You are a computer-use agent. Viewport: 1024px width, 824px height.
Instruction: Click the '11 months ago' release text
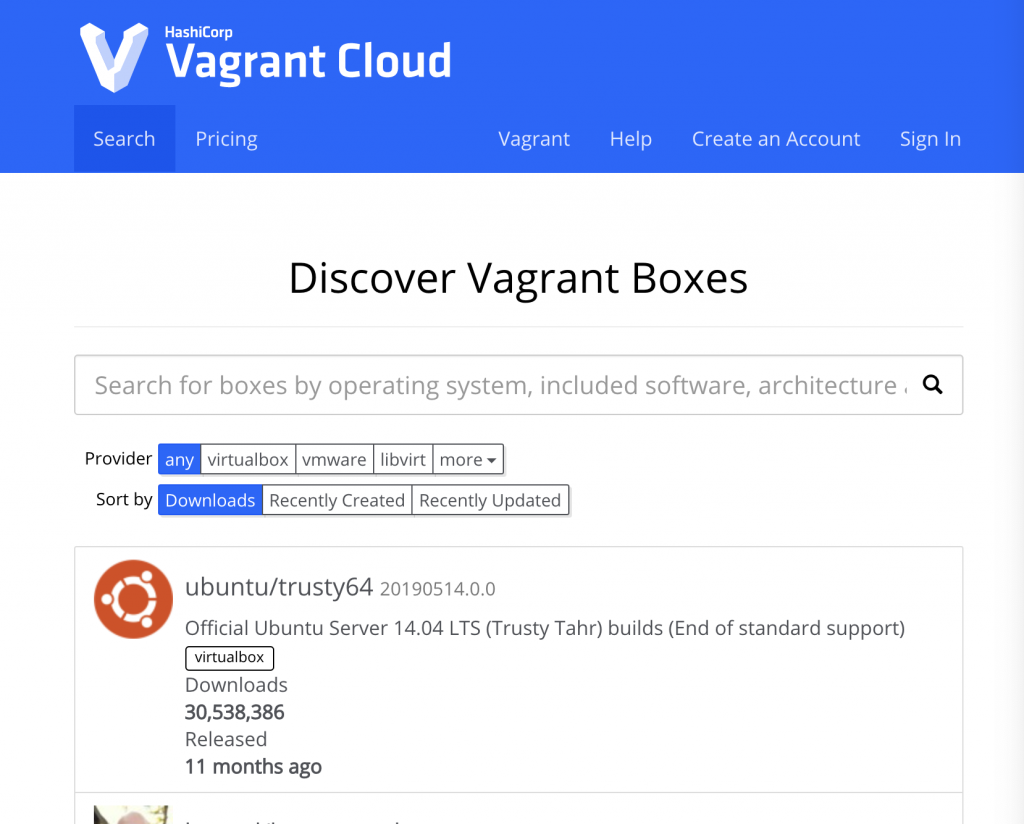(x=253, y=766)
